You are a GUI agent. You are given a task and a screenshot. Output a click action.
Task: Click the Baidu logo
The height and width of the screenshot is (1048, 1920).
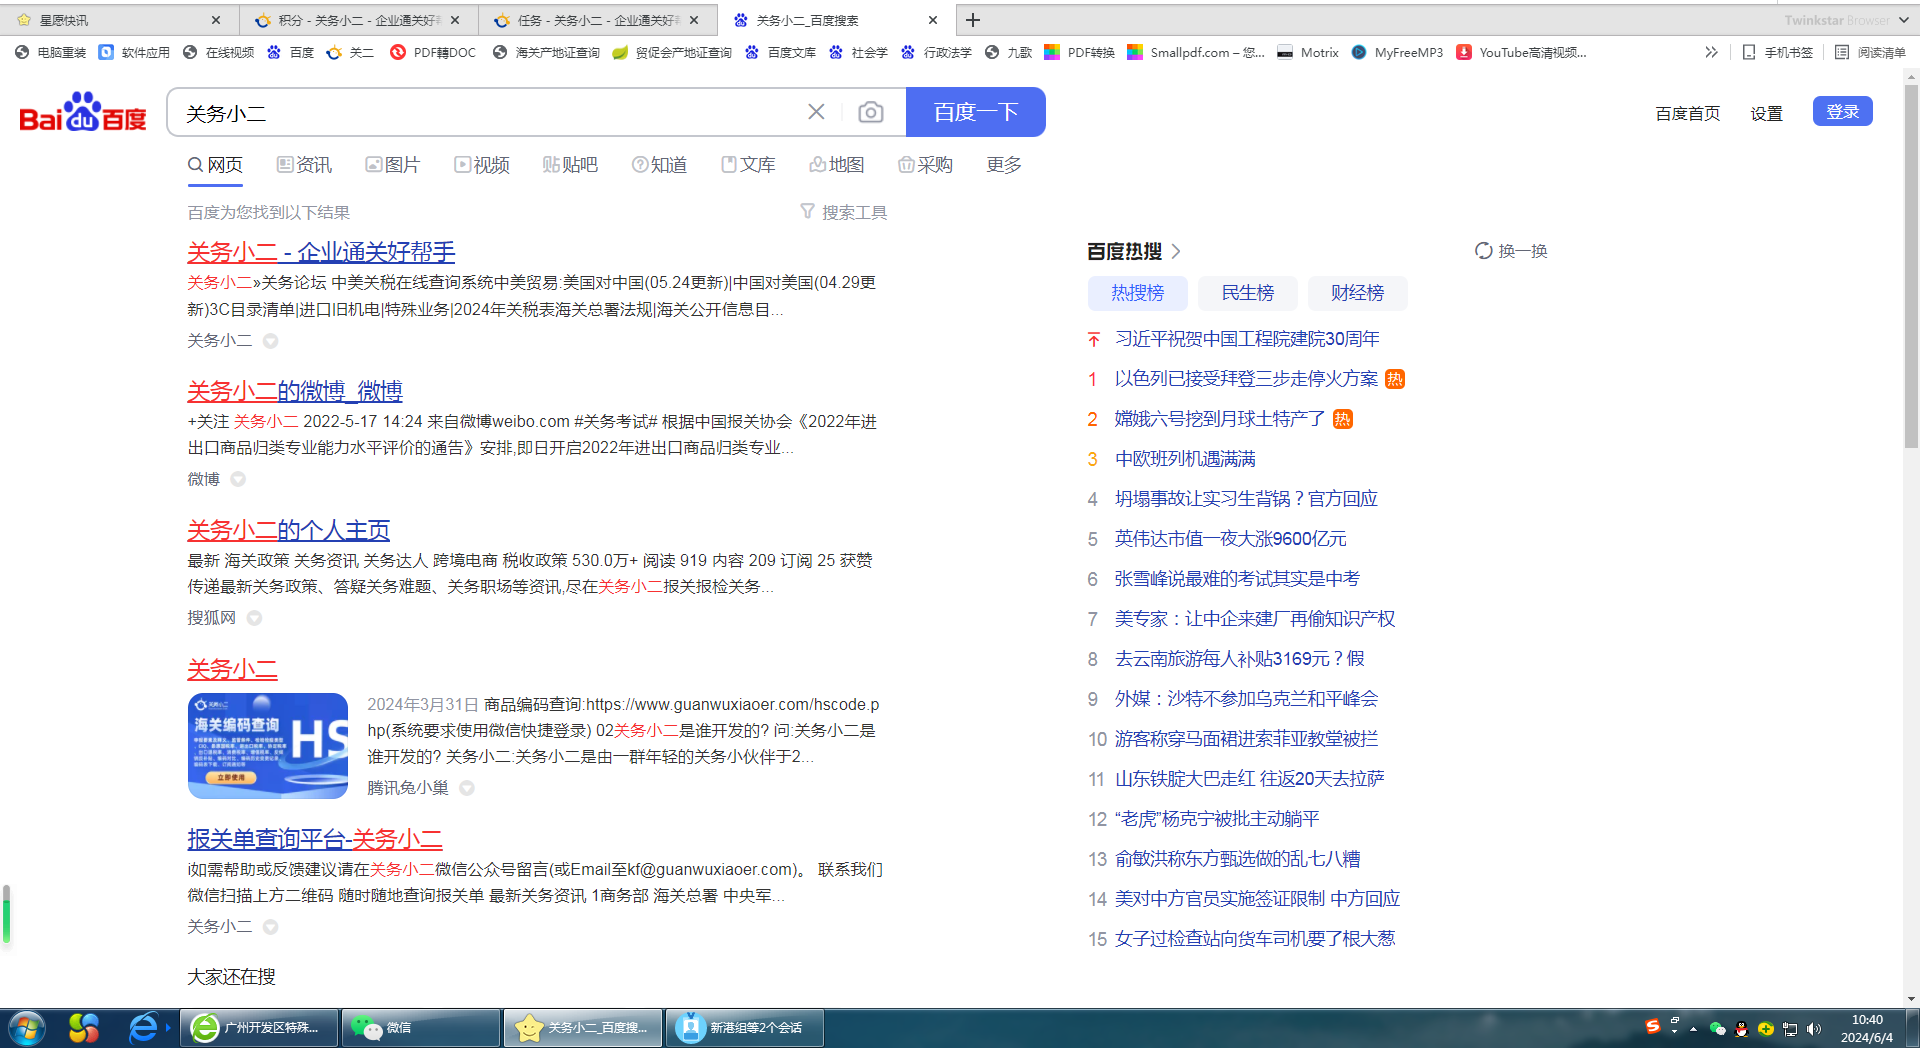coord(83,112)
